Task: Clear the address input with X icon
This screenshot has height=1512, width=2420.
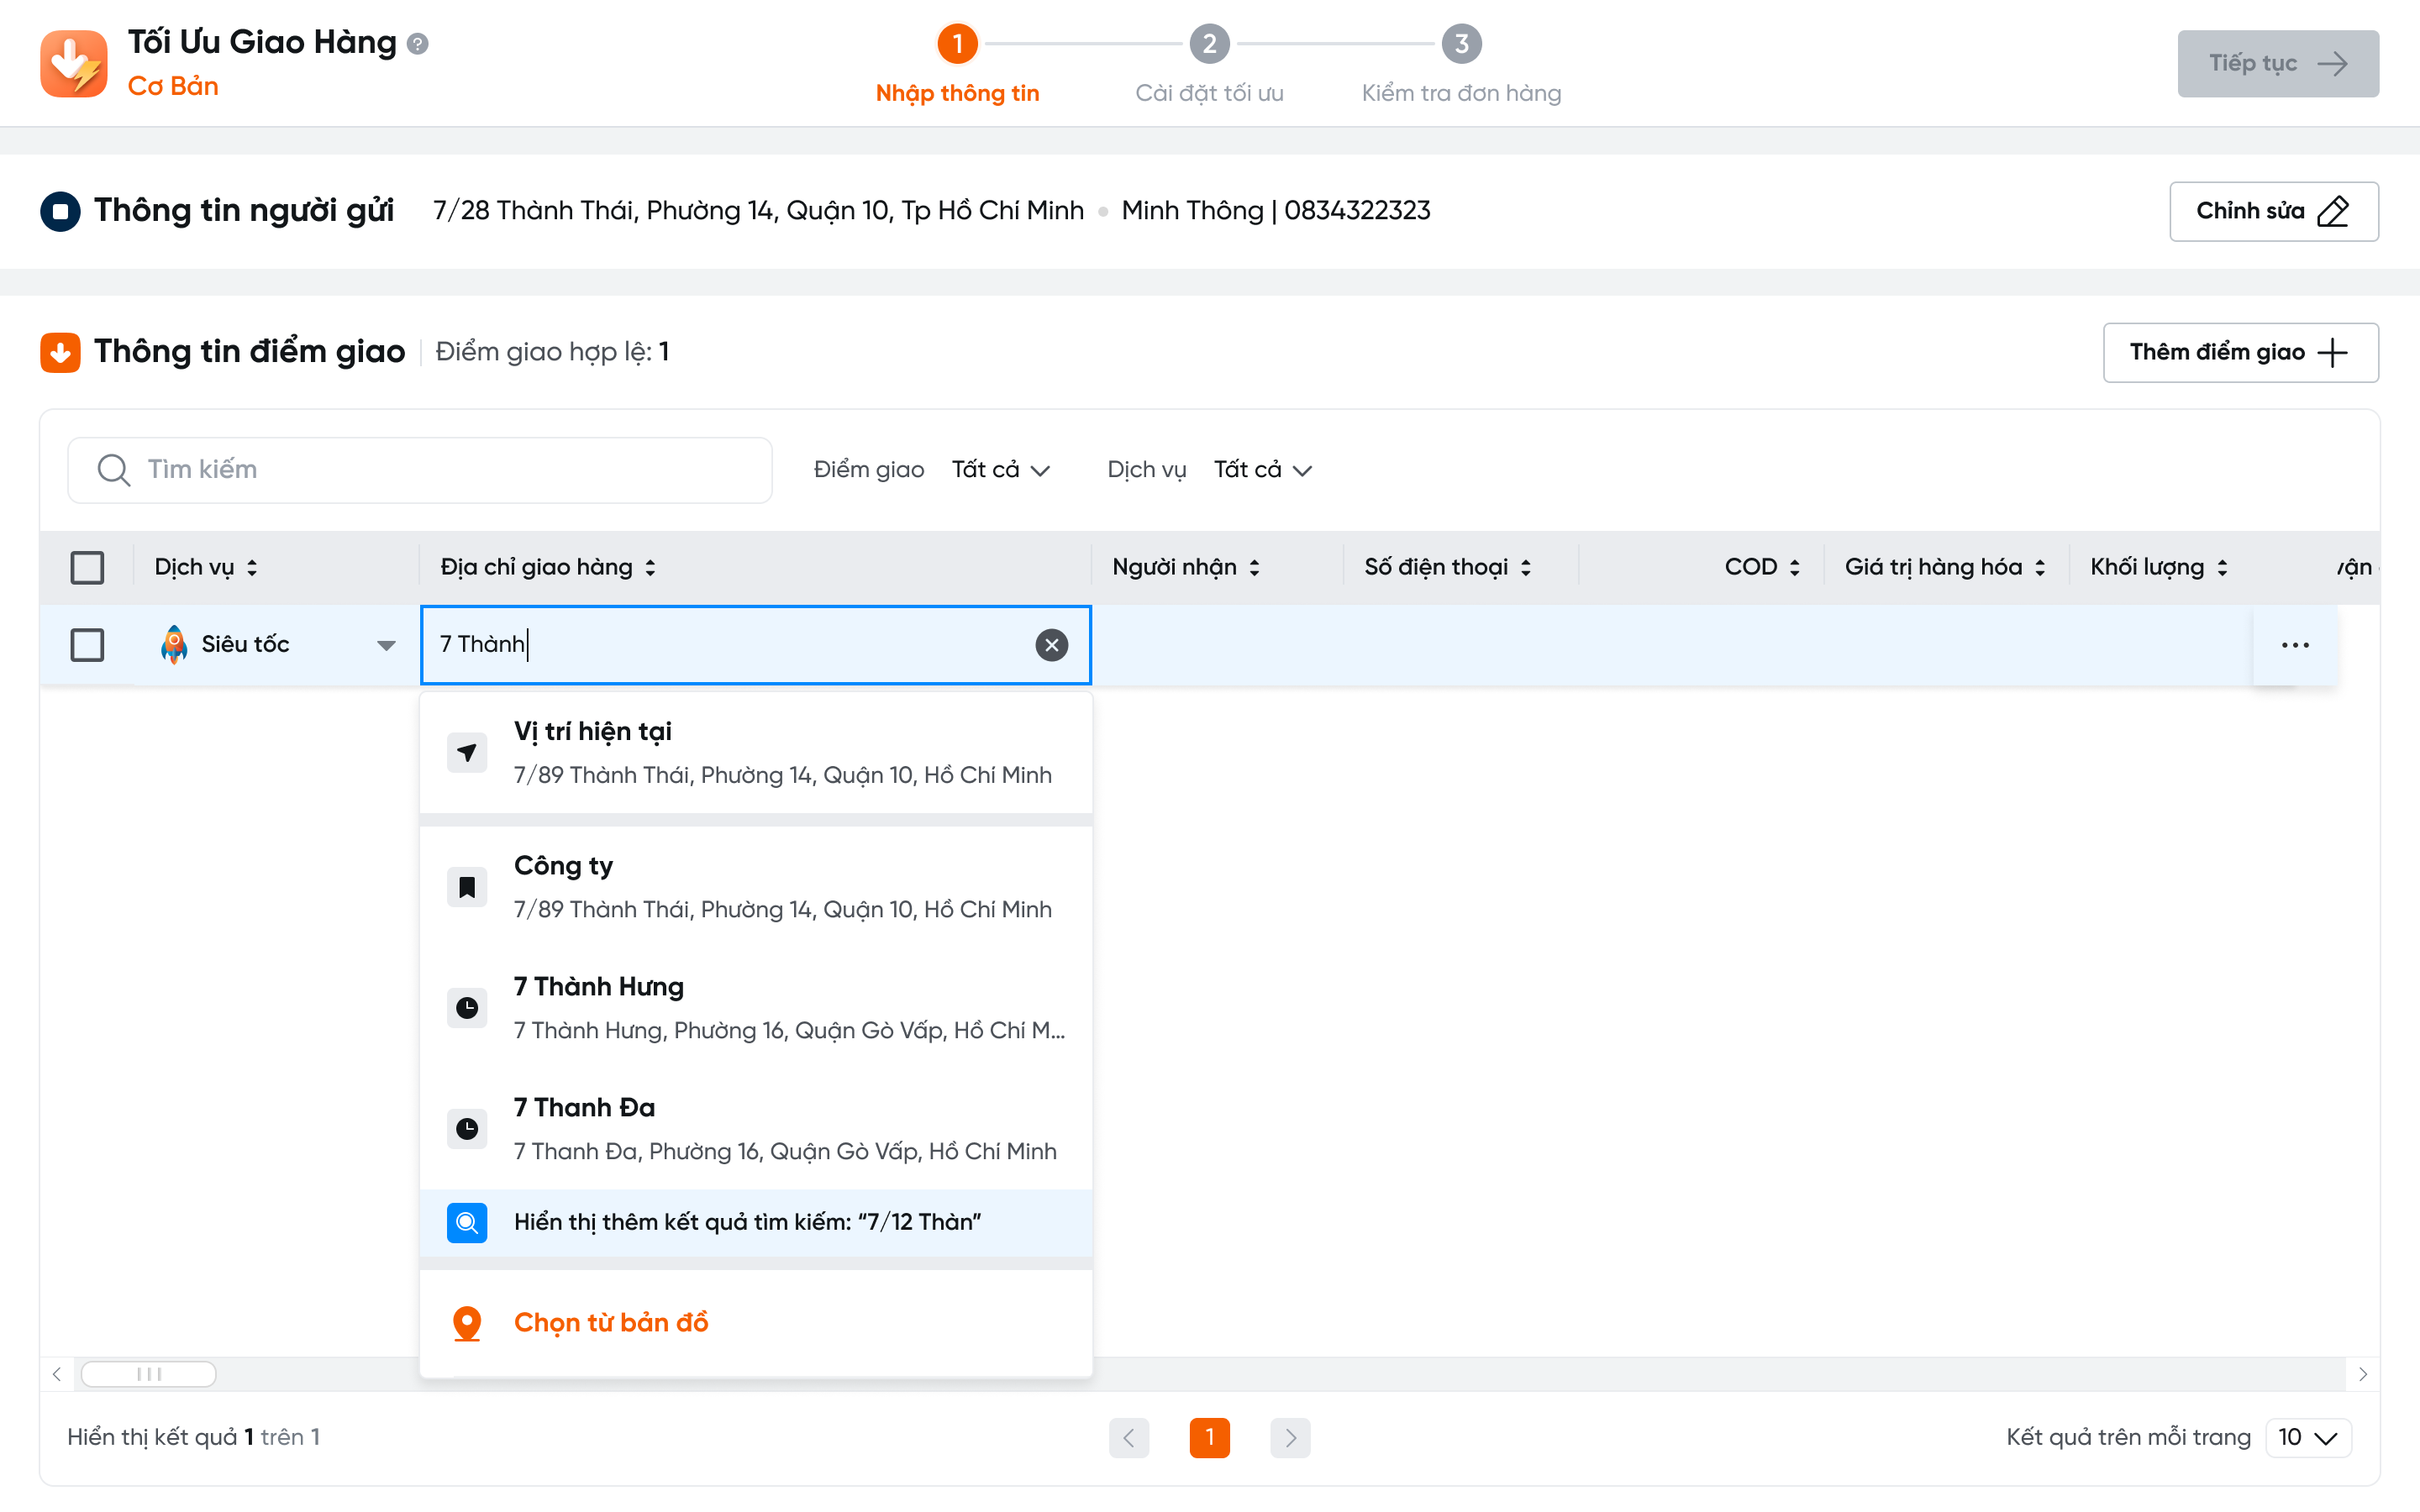Action: (1051, 645)
